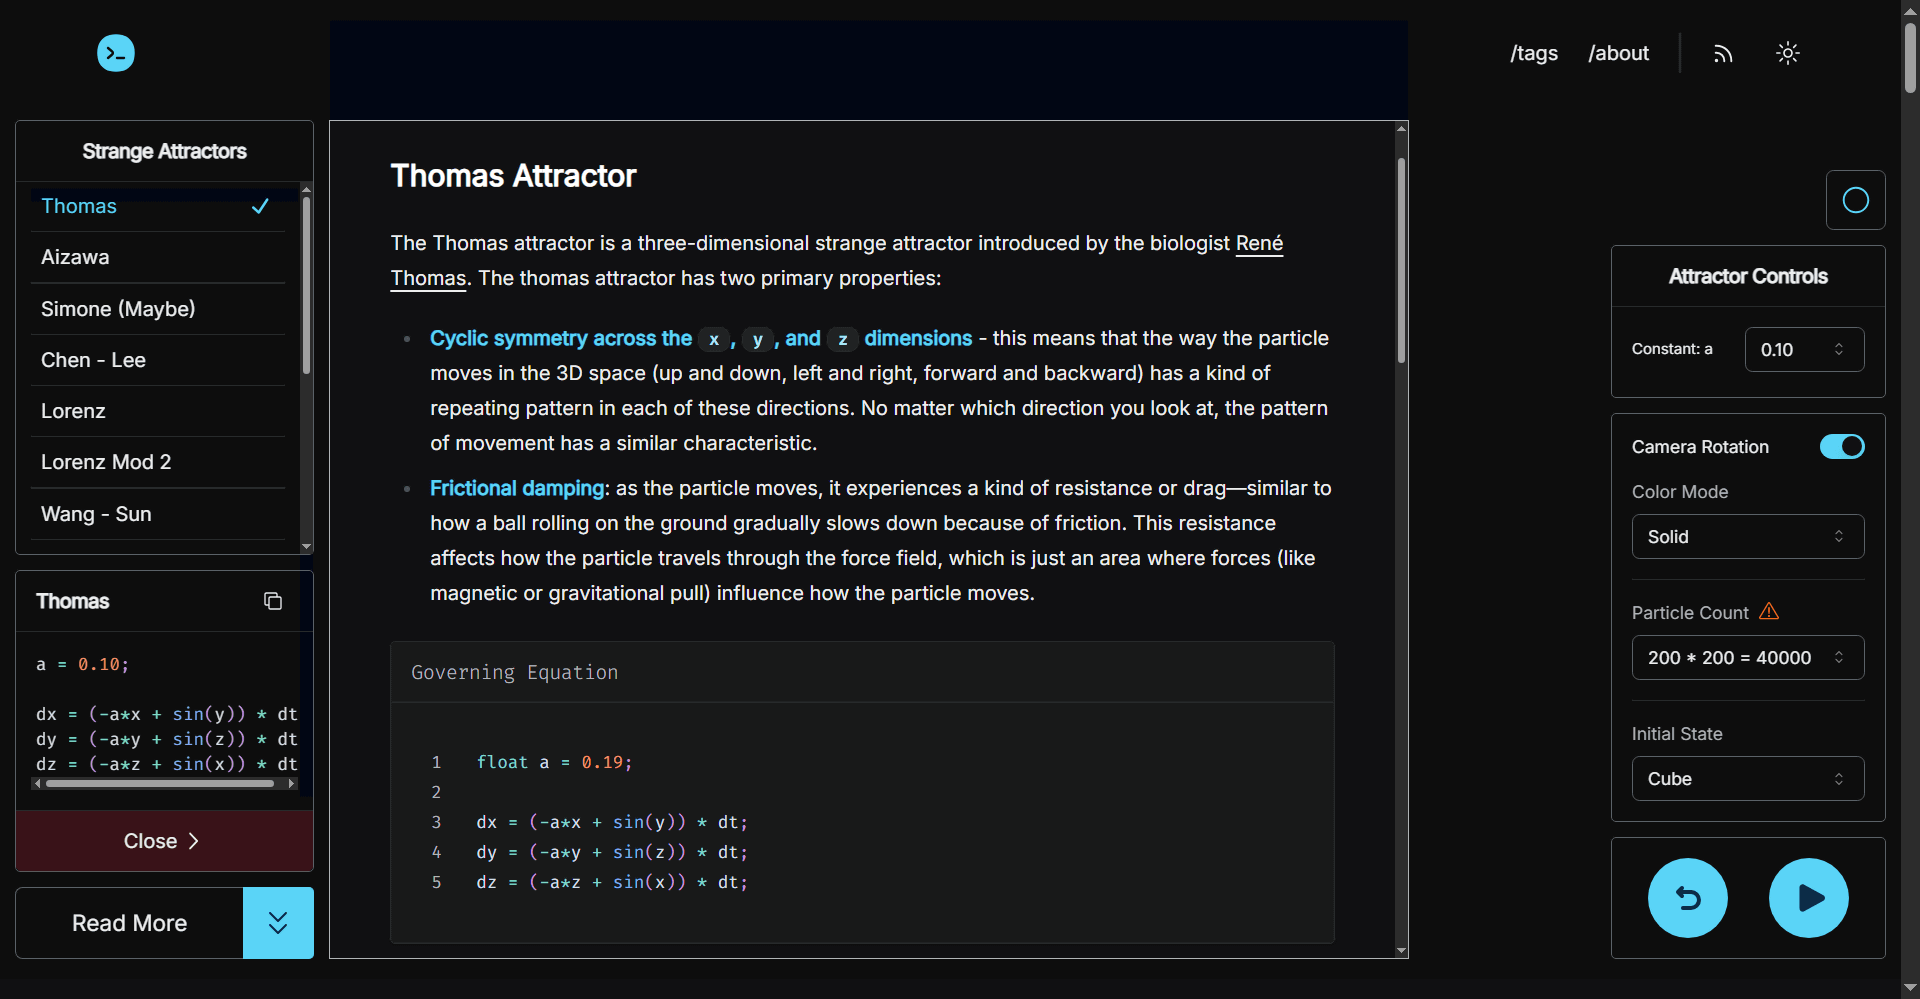
Task: Reset the attractor simulation
Action: (1687, 898)
